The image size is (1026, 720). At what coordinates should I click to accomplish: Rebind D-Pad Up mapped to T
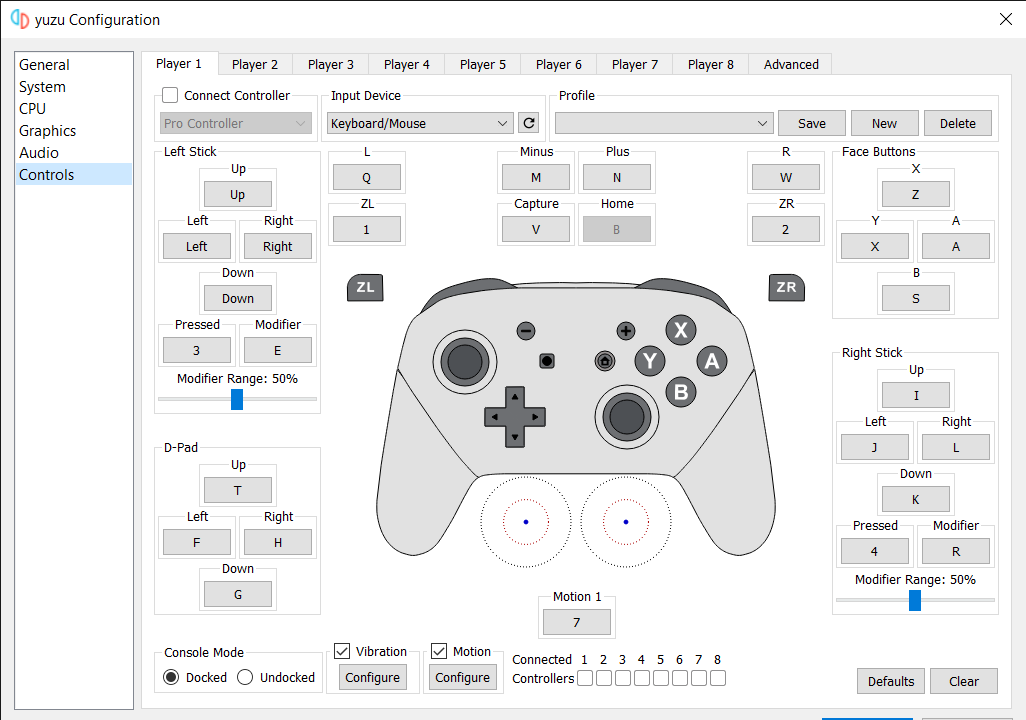point(238,490)
